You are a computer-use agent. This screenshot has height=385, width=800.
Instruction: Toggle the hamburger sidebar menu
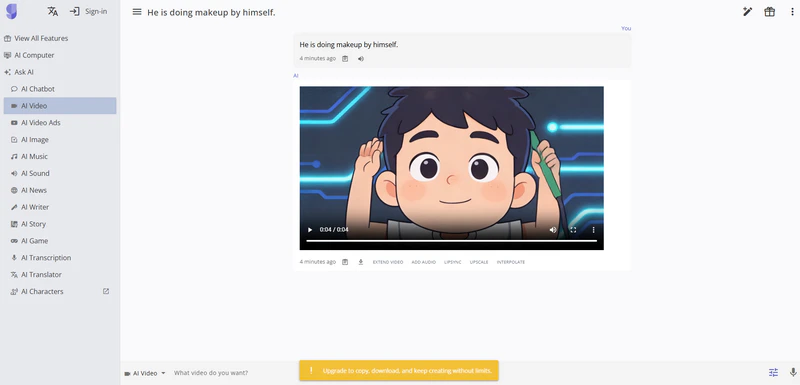click(x=137, y=12)
